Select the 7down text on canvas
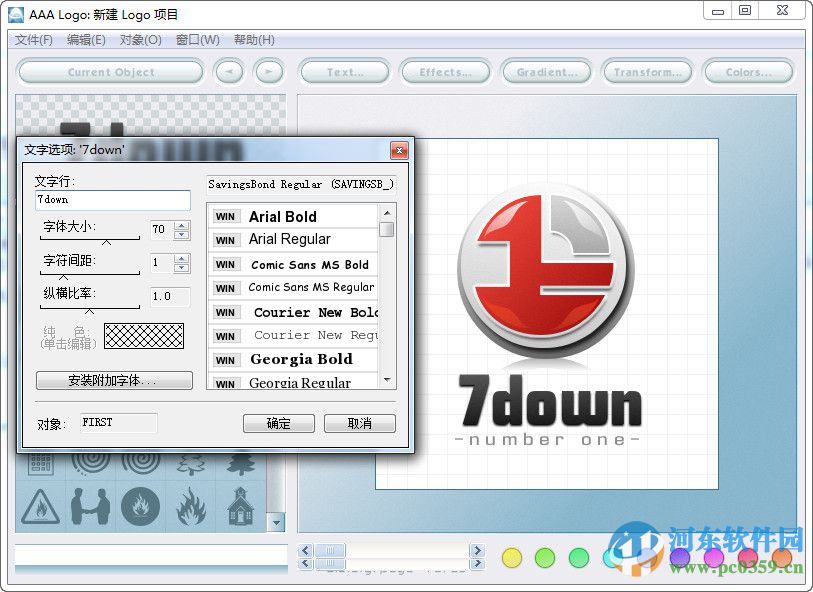813x592 pixels. pos(550,401)
